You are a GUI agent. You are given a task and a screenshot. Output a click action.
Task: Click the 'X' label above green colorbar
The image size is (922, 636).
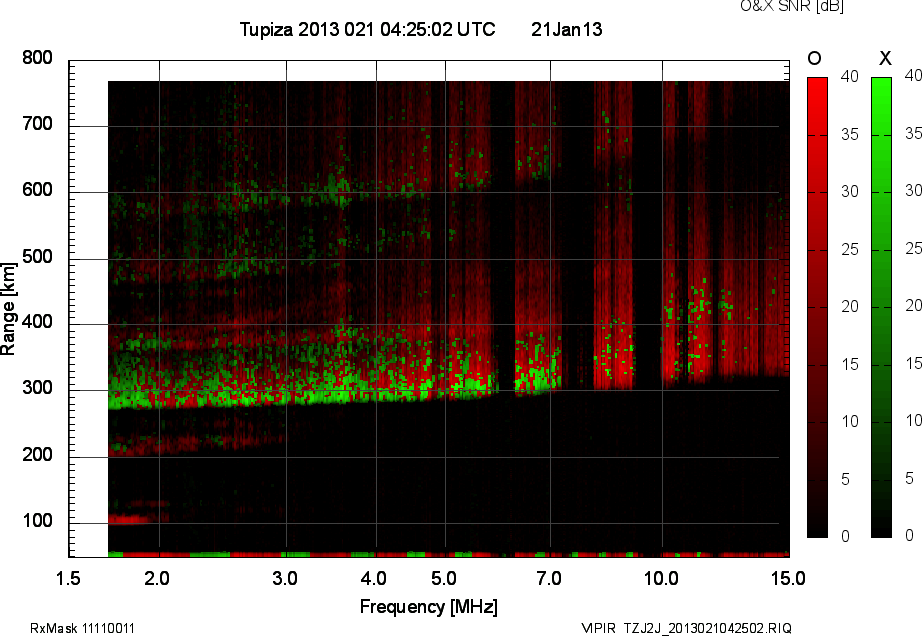pos(884,57)
